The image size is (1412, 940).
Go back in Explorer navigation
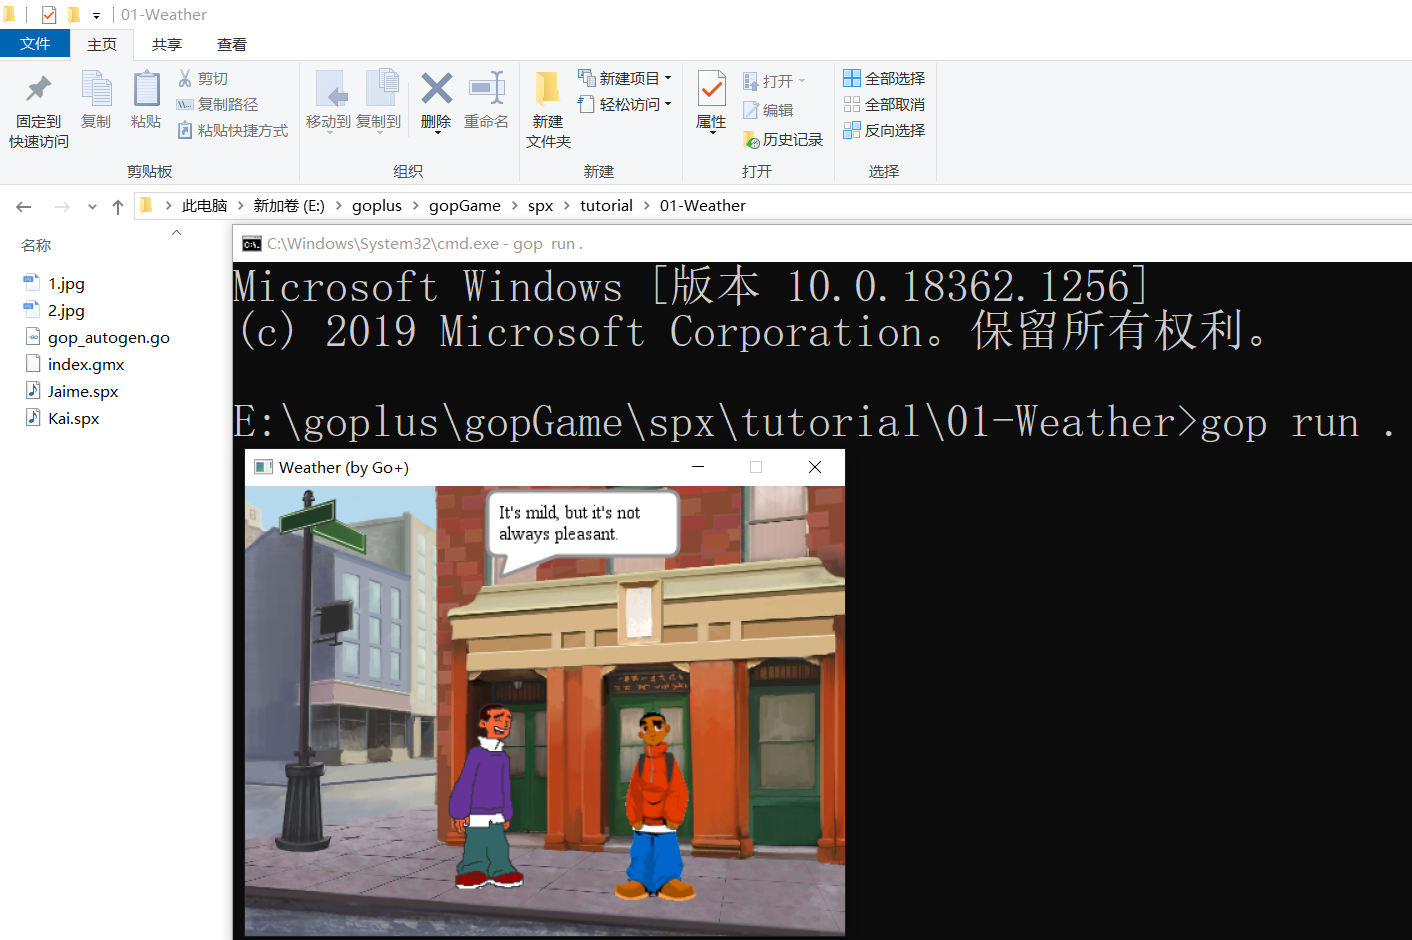(x=24, y=206)
